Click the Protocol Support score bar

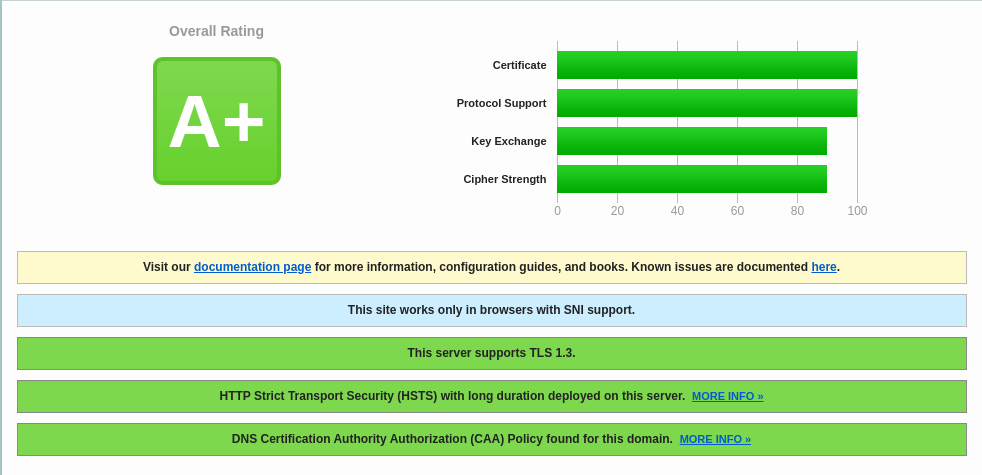[x=706, y=103]
